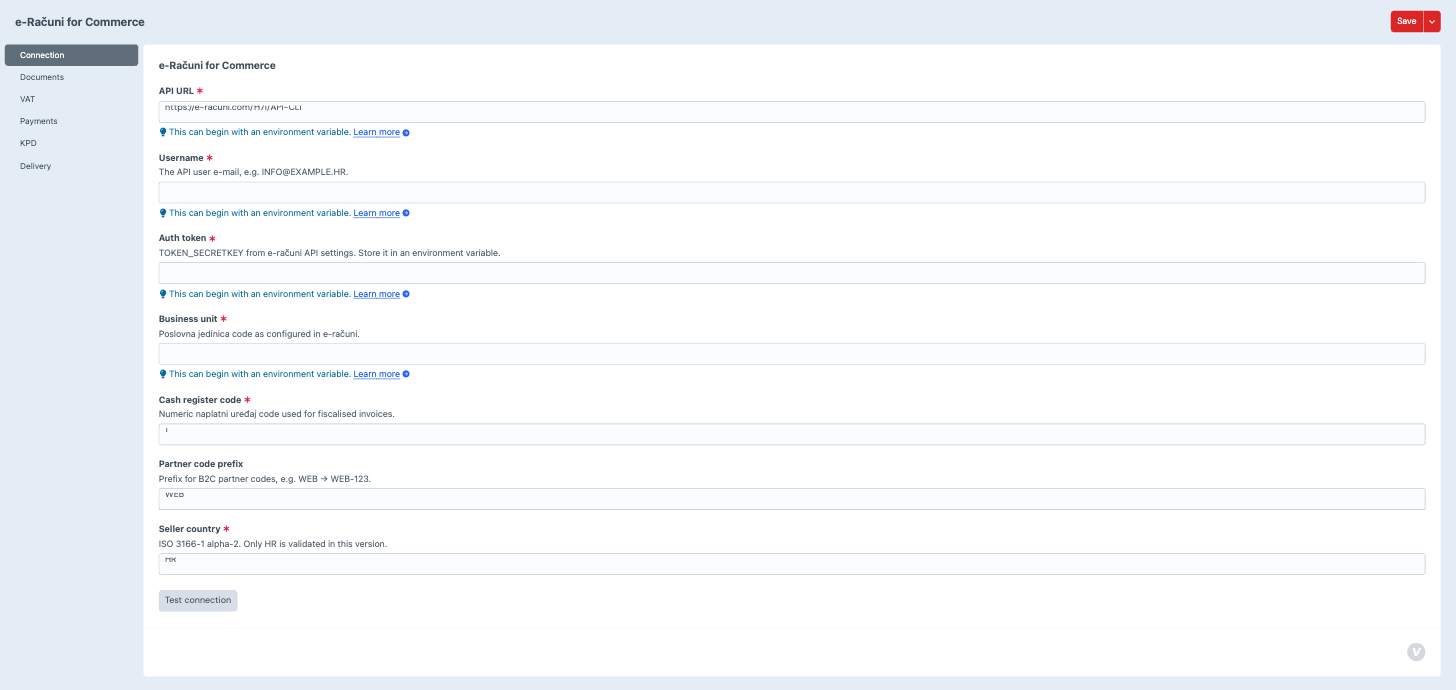1456x690 pixels.
Task: Expand the Save button dropdown arrow
Action: tap(1432, 21)
